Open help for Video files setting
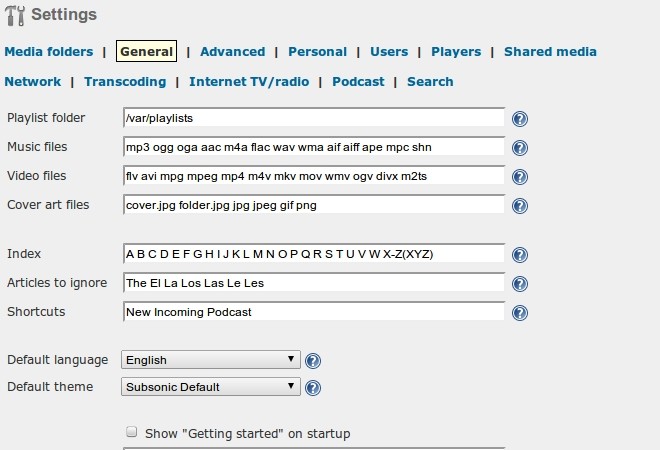This screenshot has width=660, height=450. point(520,177)
